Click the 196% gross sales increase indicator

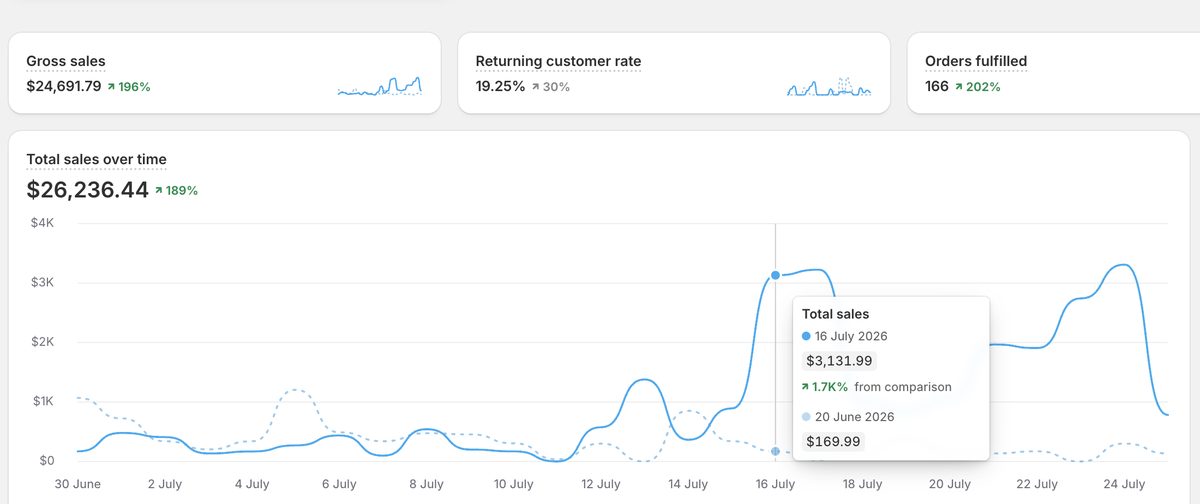pos(129,87)
